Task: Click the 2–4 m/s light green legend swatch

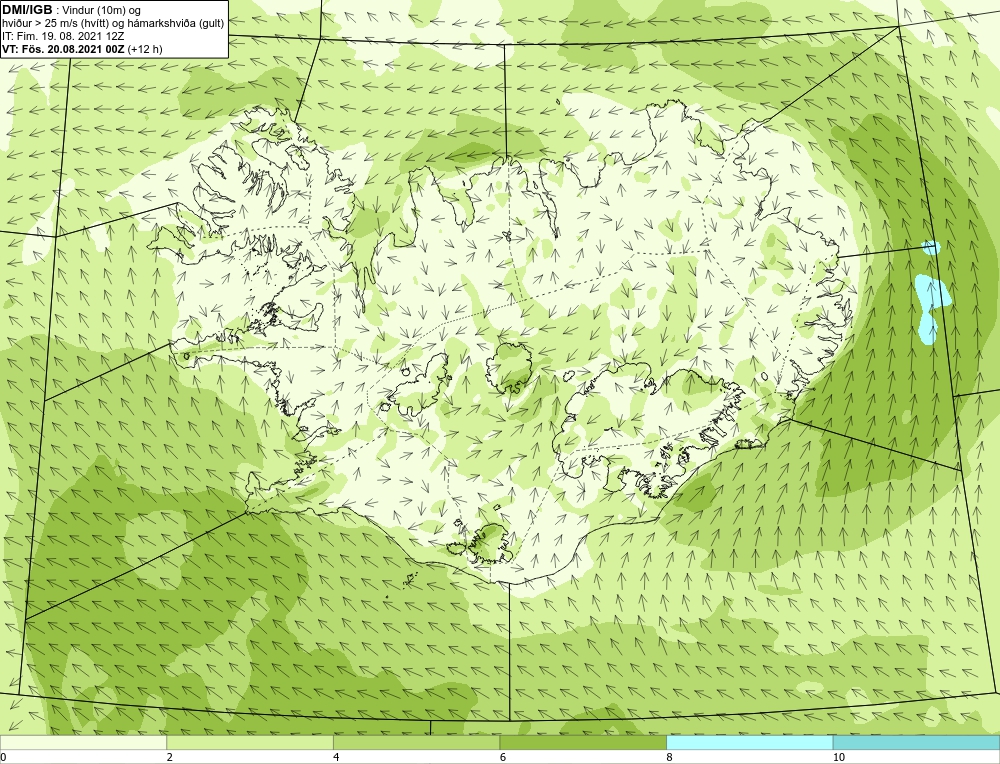Action: 250,742
